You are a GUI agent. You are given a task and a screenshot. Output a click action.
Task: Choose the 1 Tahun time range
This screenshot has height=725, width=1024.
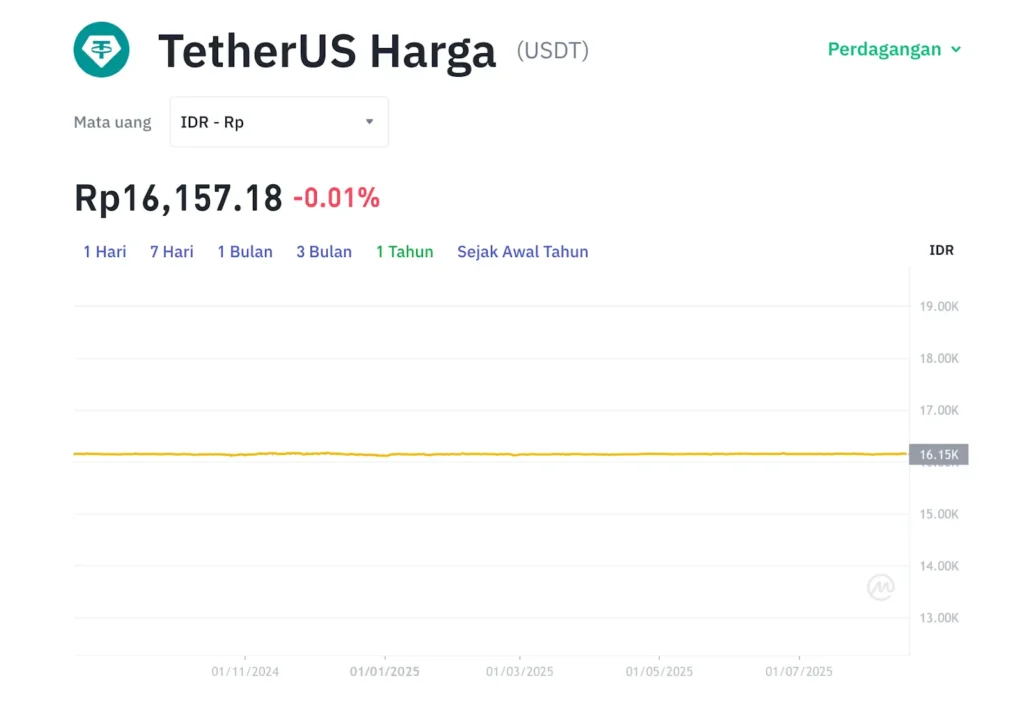pyautogui.click(x=405, y=251)
